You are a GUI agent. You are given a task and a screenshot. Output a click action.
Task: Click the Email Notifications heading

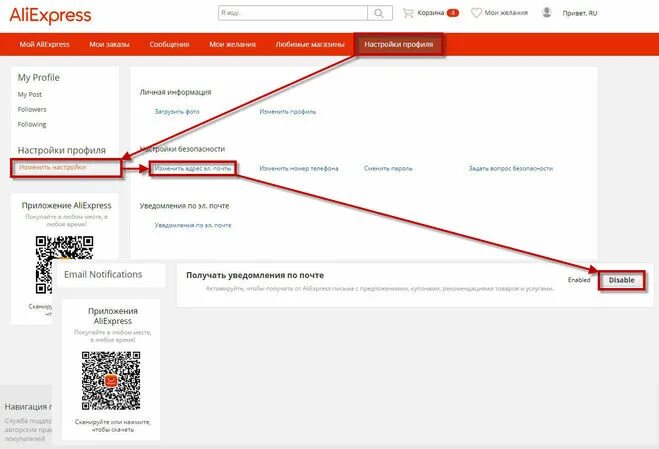click(x=103, y=275)
